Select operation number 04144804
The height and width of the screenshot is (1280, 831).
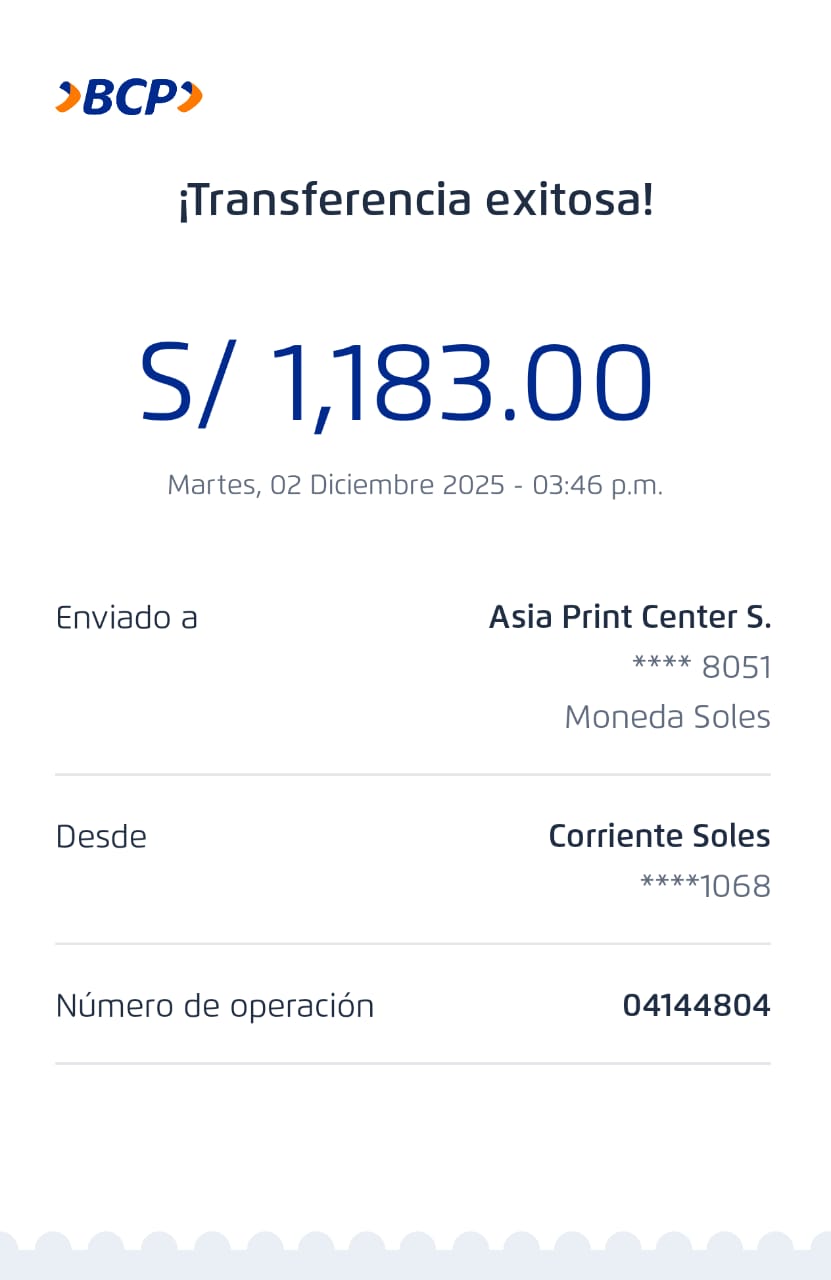(696, 1006)
